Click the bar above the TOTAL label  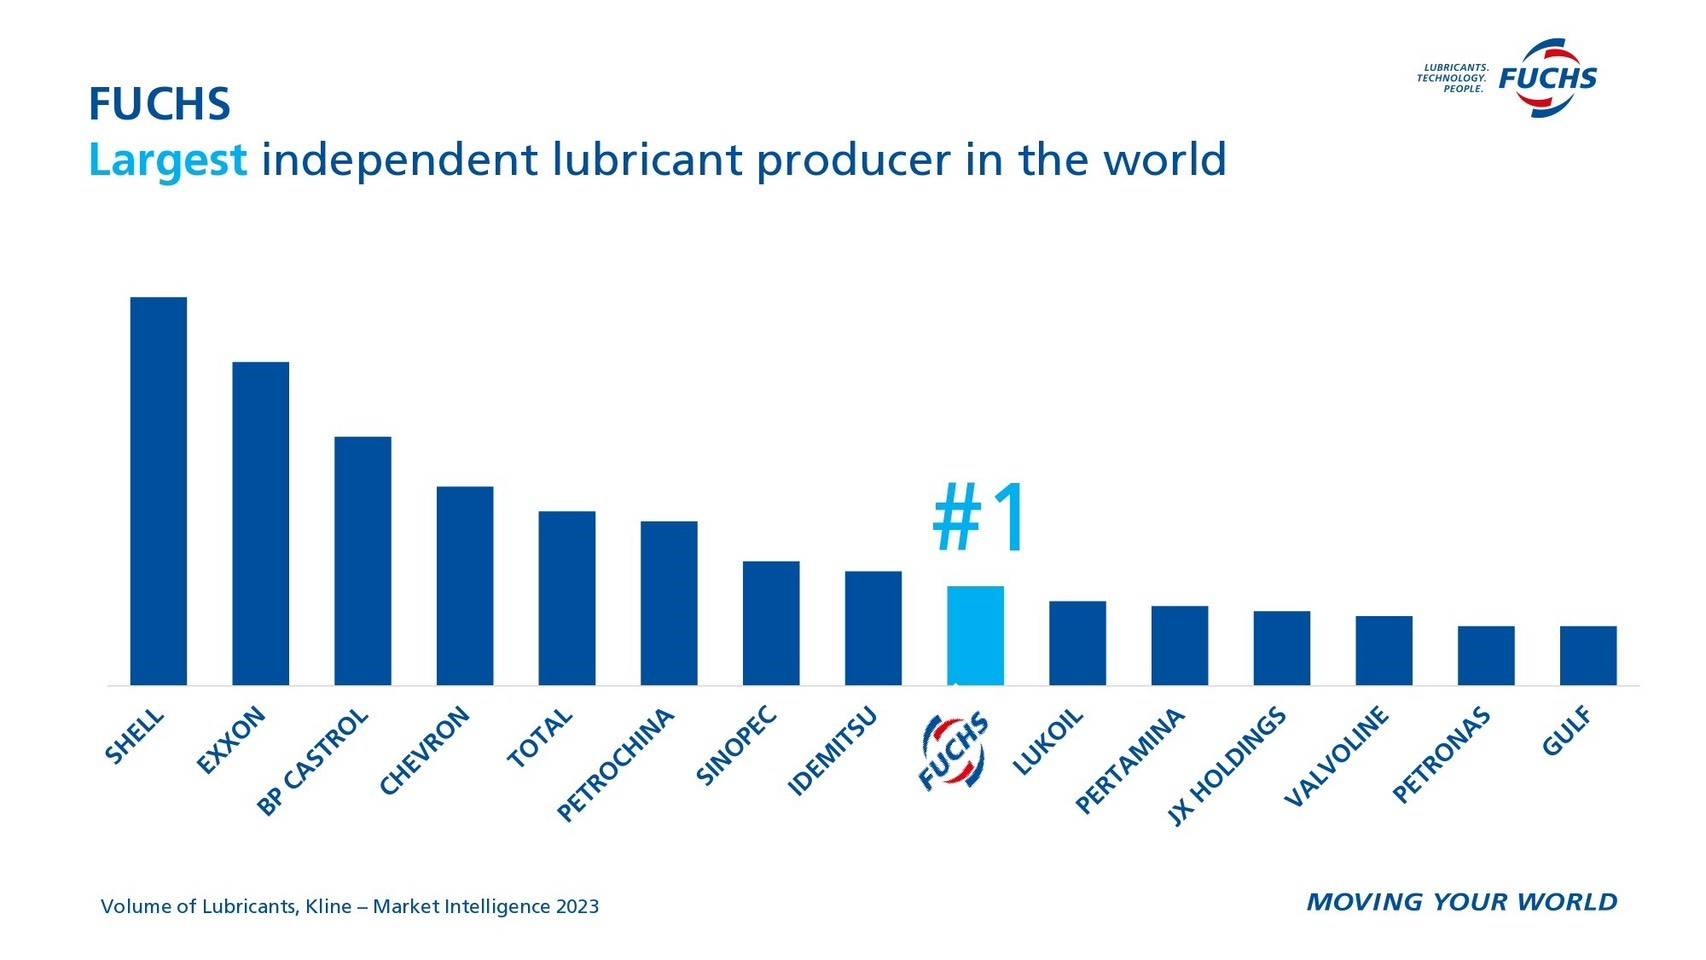coord(566,598)
